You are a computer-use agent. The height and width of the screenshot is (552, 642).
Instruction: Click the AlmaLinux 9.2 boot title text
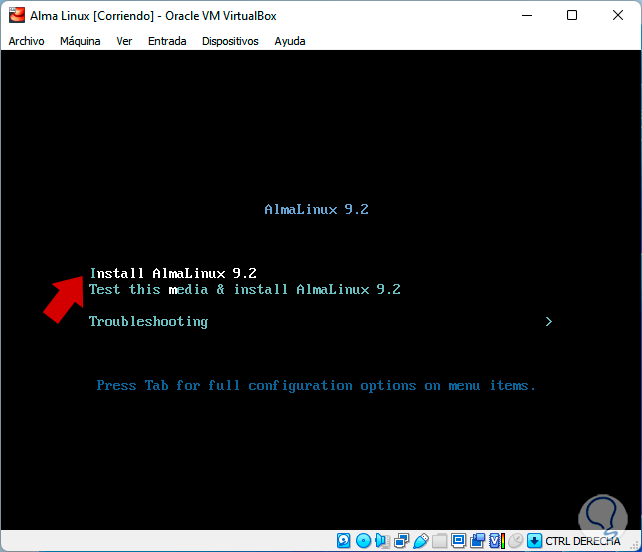316,209
